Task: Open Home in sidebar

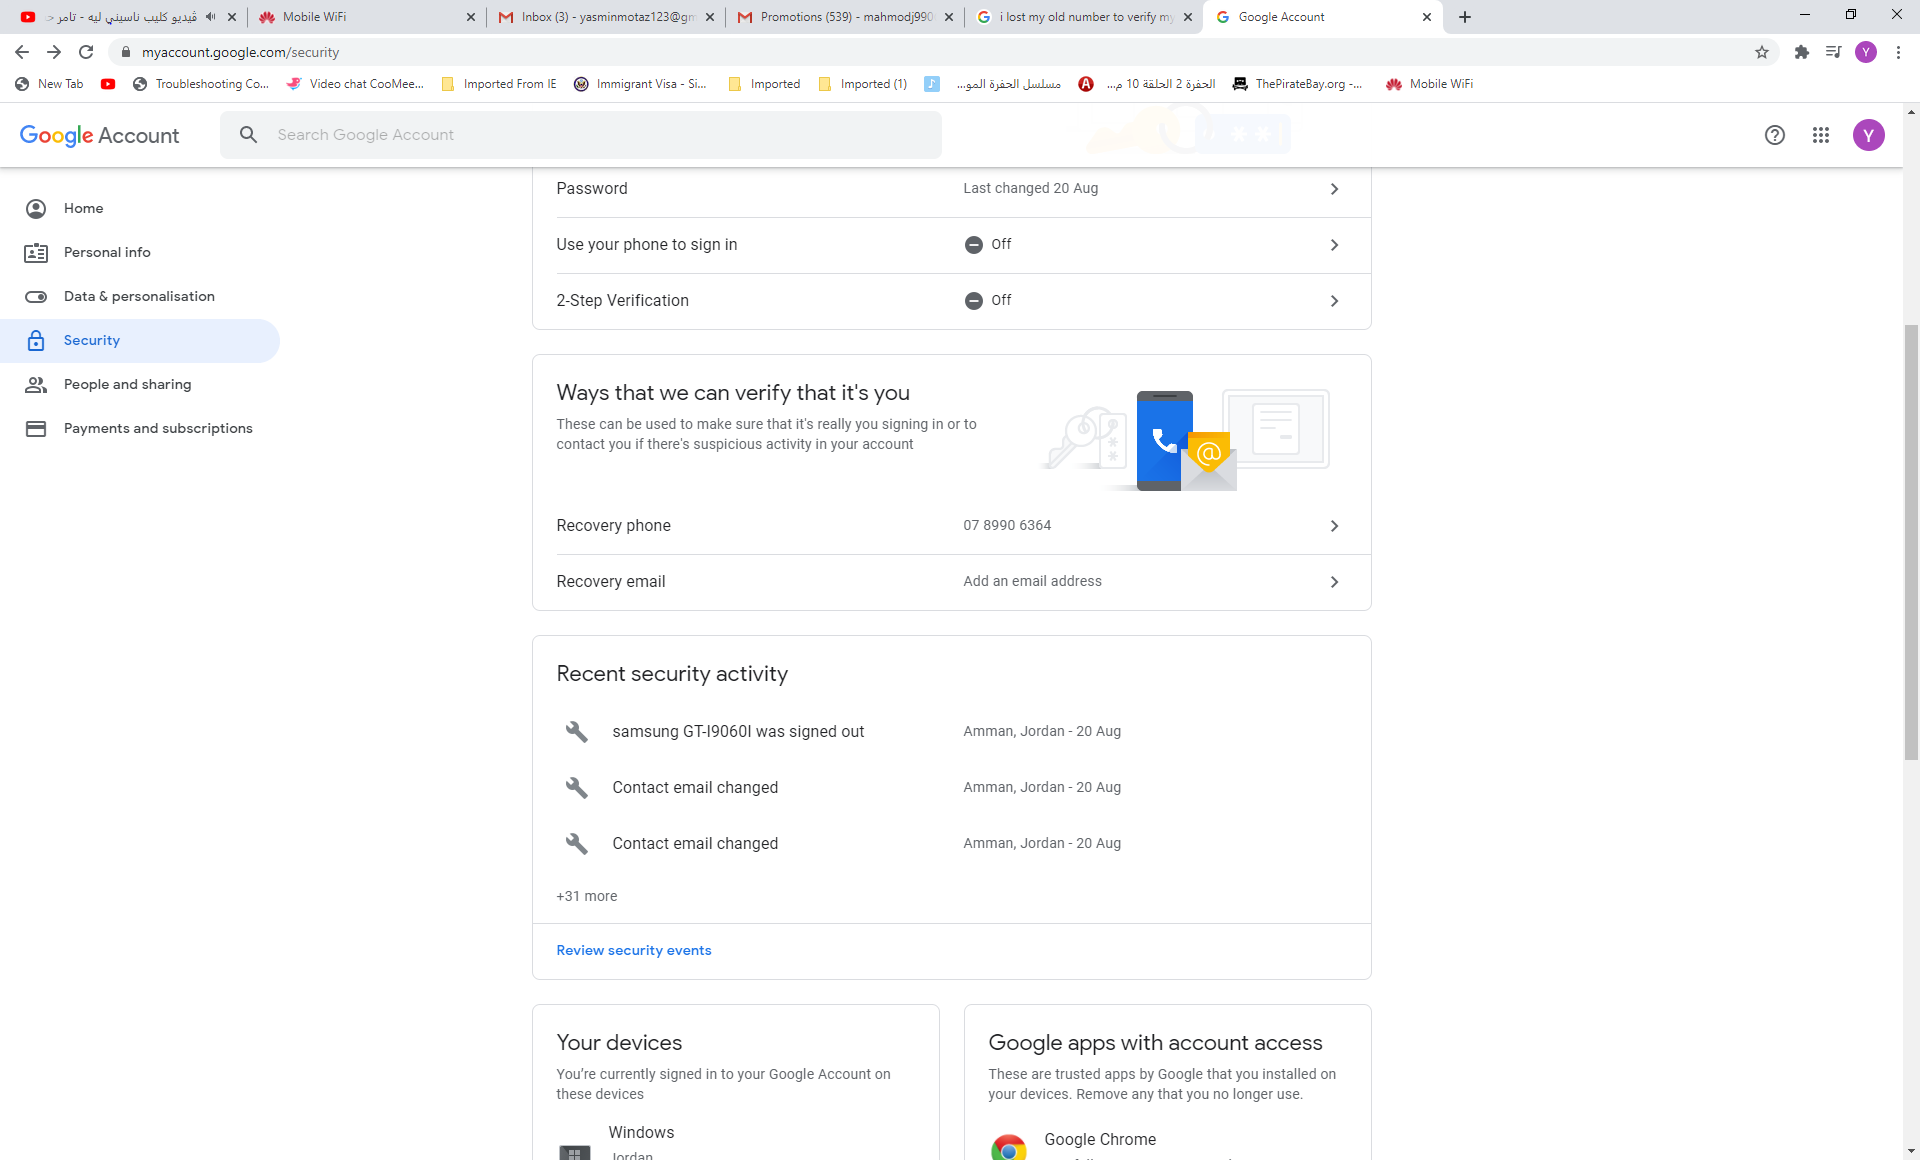Action: pos(84,208)
